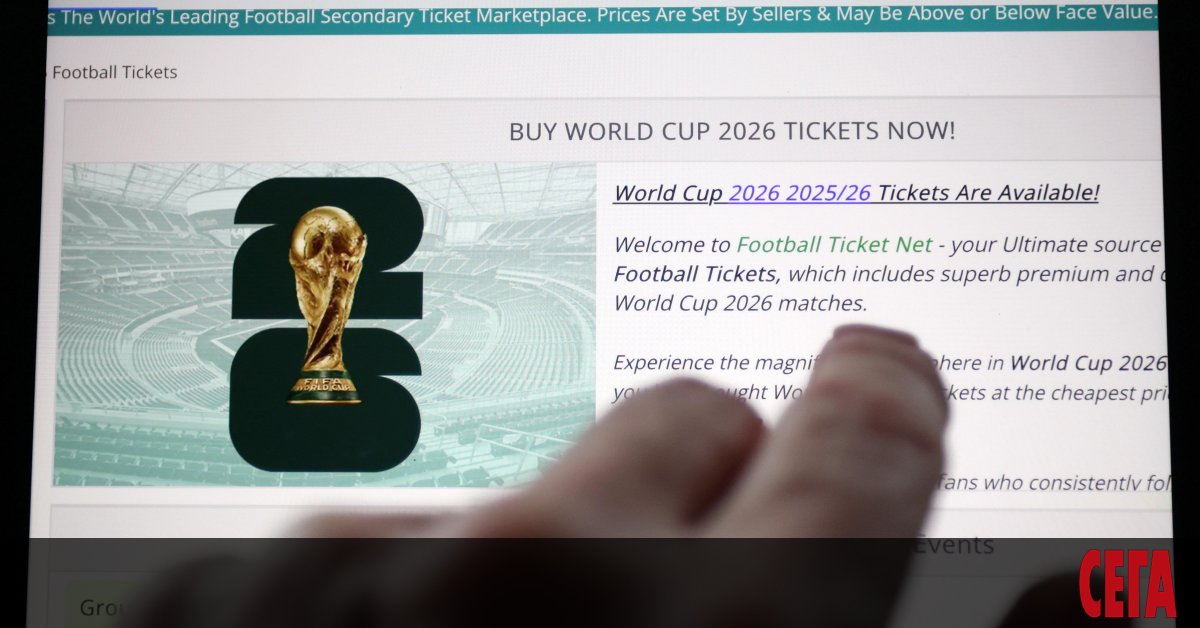
Task: Click the bold 'Football Tickets' text in the welcome paragraph
Action: [x=694, y=274]
